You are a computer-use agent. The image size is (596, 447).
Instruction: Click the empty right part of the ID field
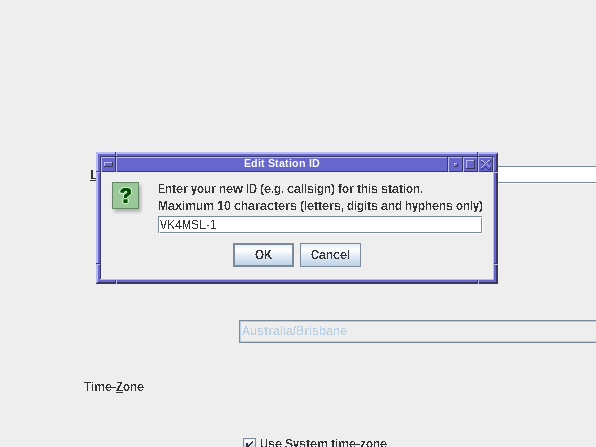pos(349,225)
